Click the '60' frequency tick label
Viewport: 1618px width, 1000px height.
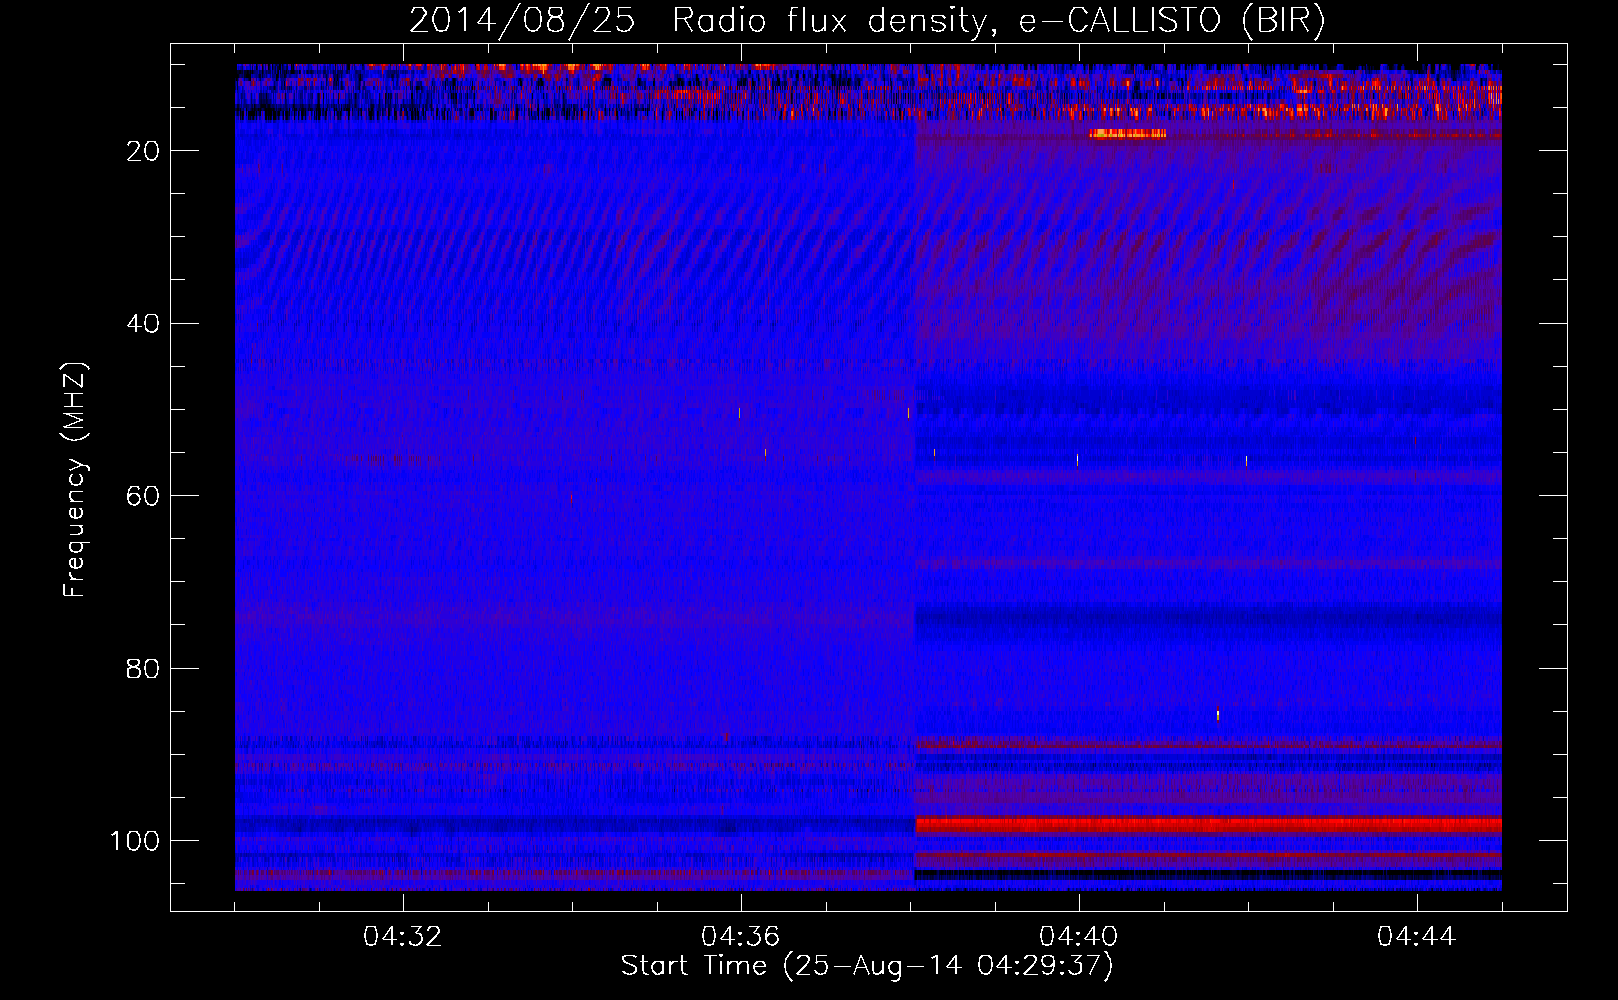143,497
